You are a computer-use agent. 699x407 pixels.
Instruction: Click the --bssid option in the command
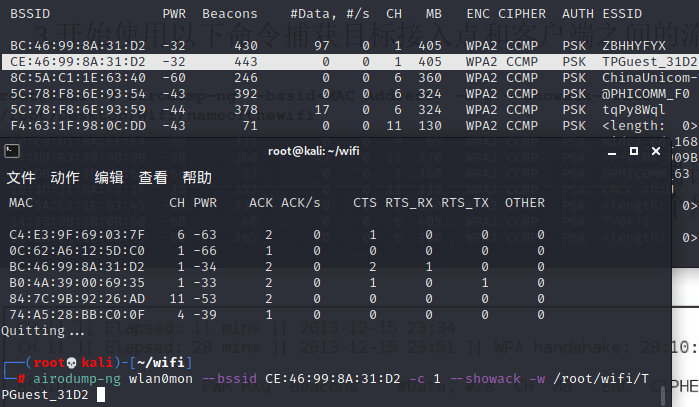point(229,379)
